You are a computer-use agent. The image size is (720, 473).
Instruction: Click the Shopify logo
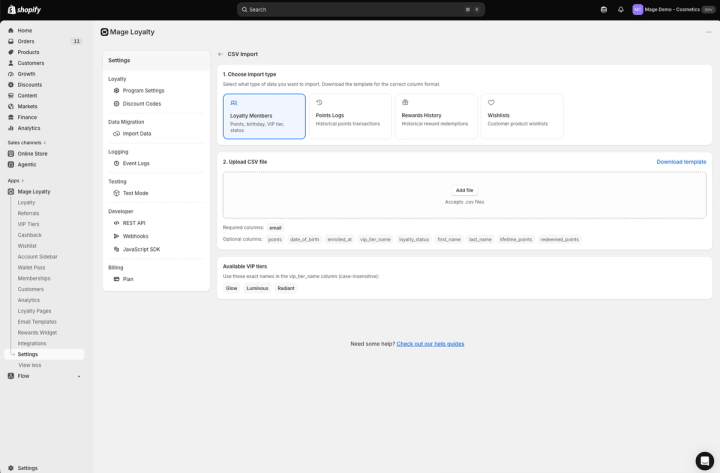24,10
